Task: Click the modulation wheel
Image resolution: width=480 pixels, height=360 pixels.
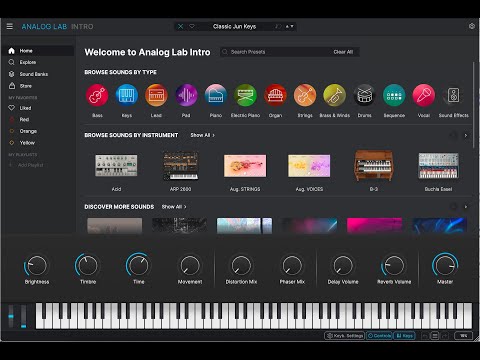Action: (23, 316)
